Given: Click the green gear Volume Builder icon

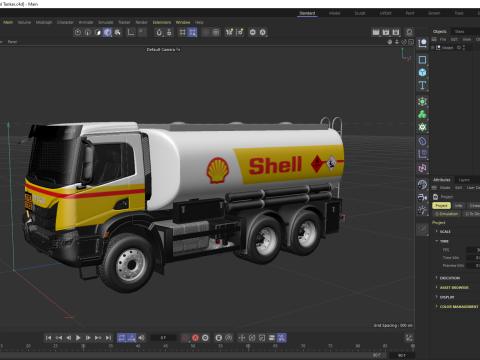Looking at the screenshot, I should coord(422,127).
